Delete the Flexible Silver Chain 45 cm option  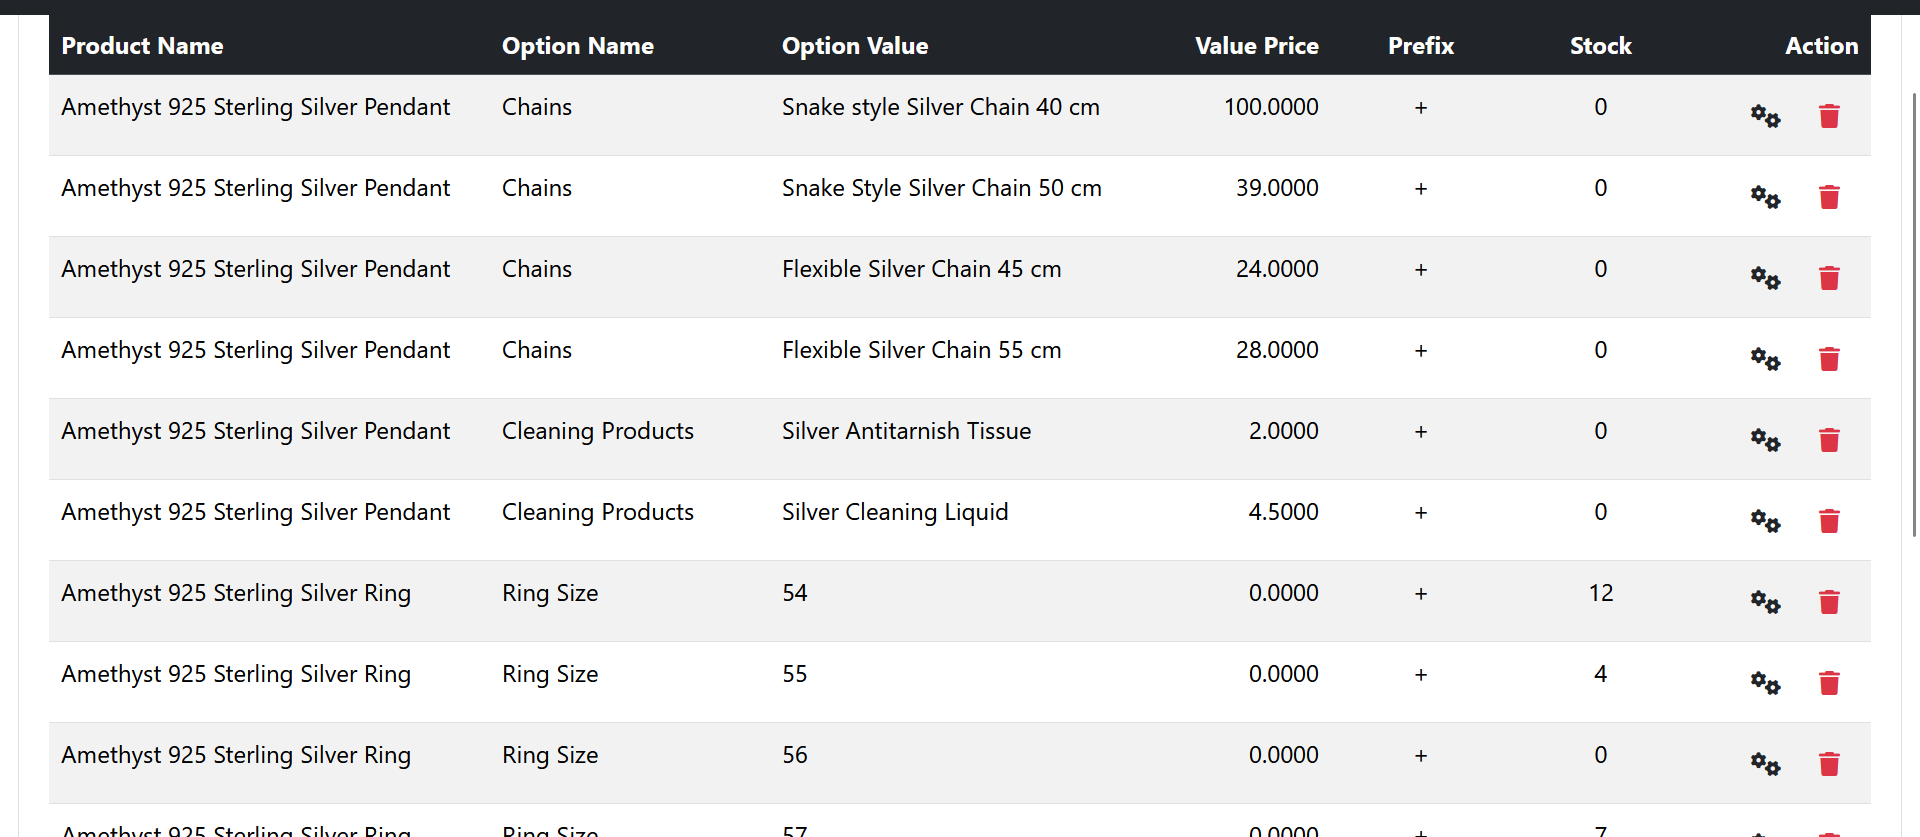click(x=1829, y=278)
